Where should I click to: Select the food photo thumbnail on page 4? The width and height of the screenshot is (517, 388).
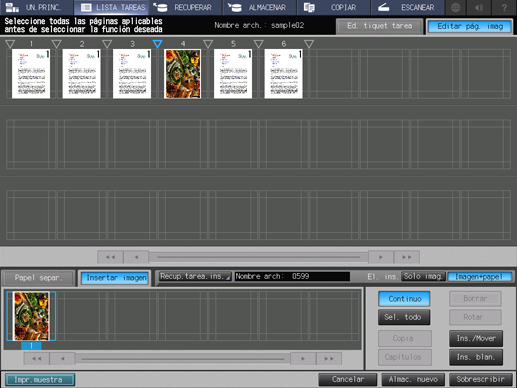pos(183,74)
